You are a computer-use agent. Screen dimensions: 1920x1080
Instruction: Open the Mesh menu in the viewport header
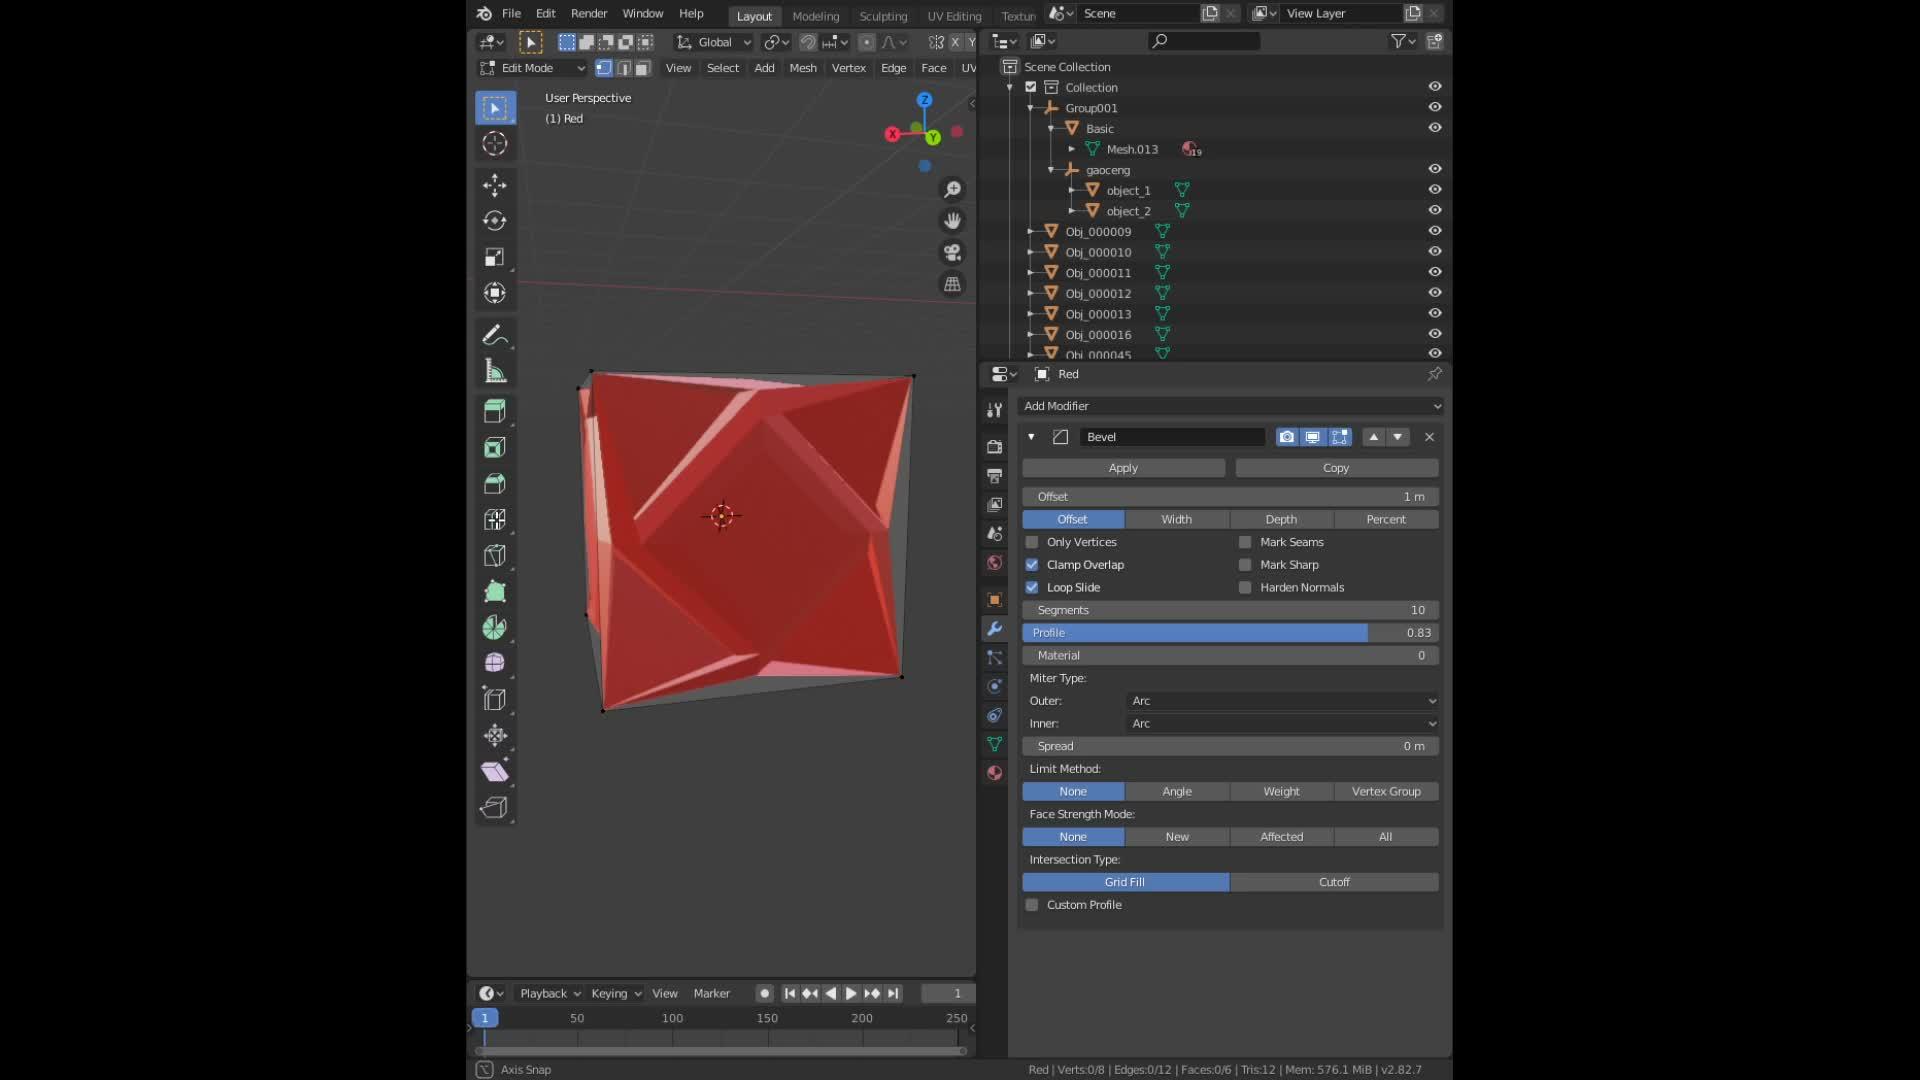[x=803, y=67]
